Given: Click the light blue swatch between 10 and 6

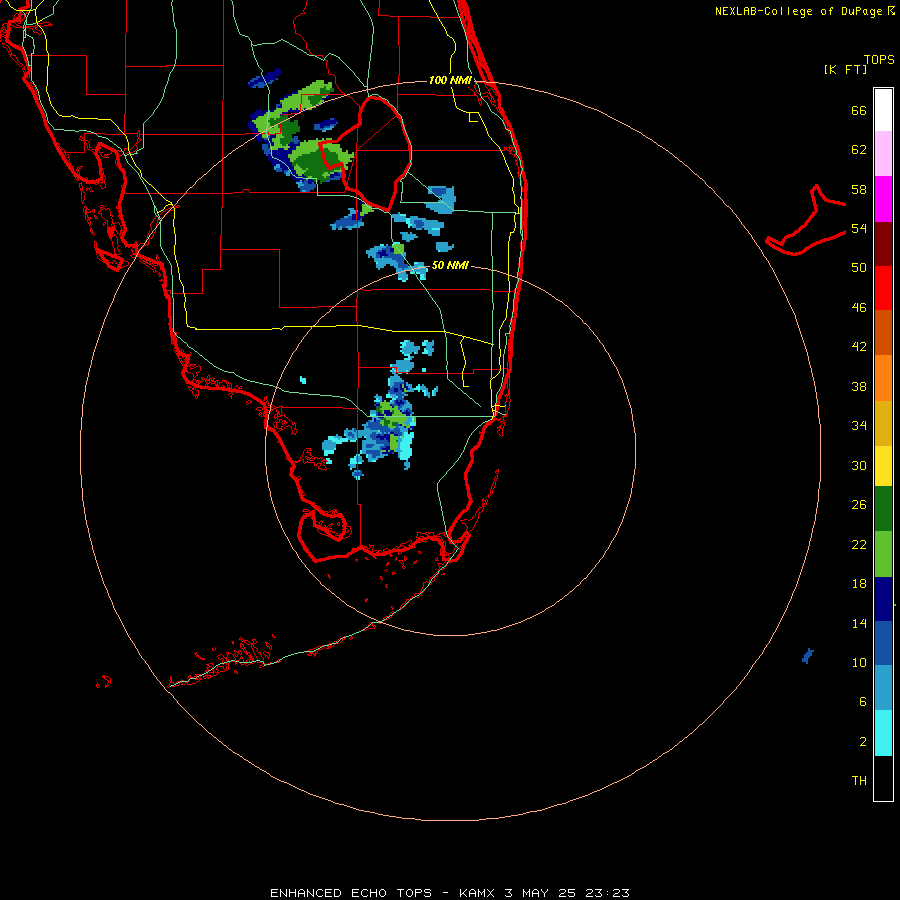Looking at the screenshot, I should point(883,688).
